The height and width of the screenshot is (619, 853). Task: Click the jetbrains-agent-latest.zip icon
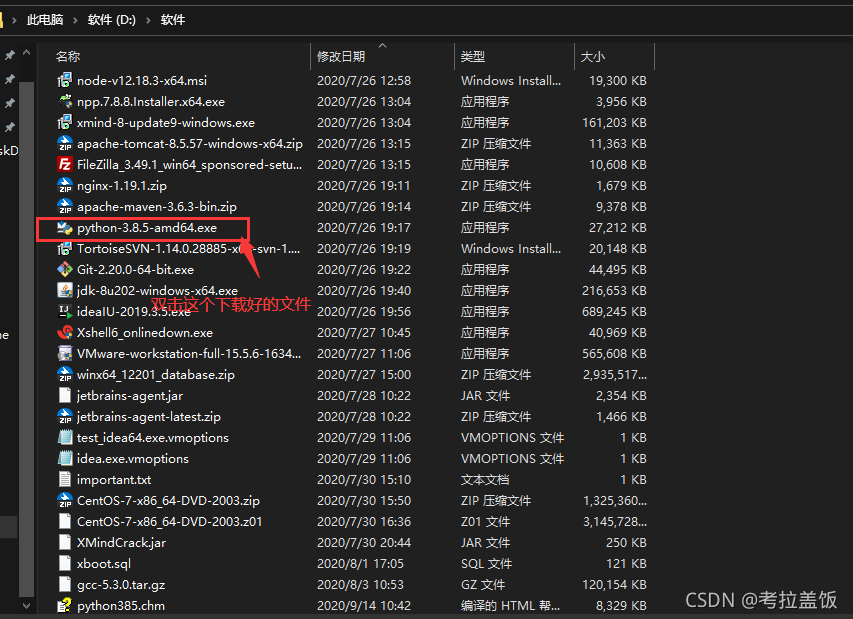click(65, 417)
